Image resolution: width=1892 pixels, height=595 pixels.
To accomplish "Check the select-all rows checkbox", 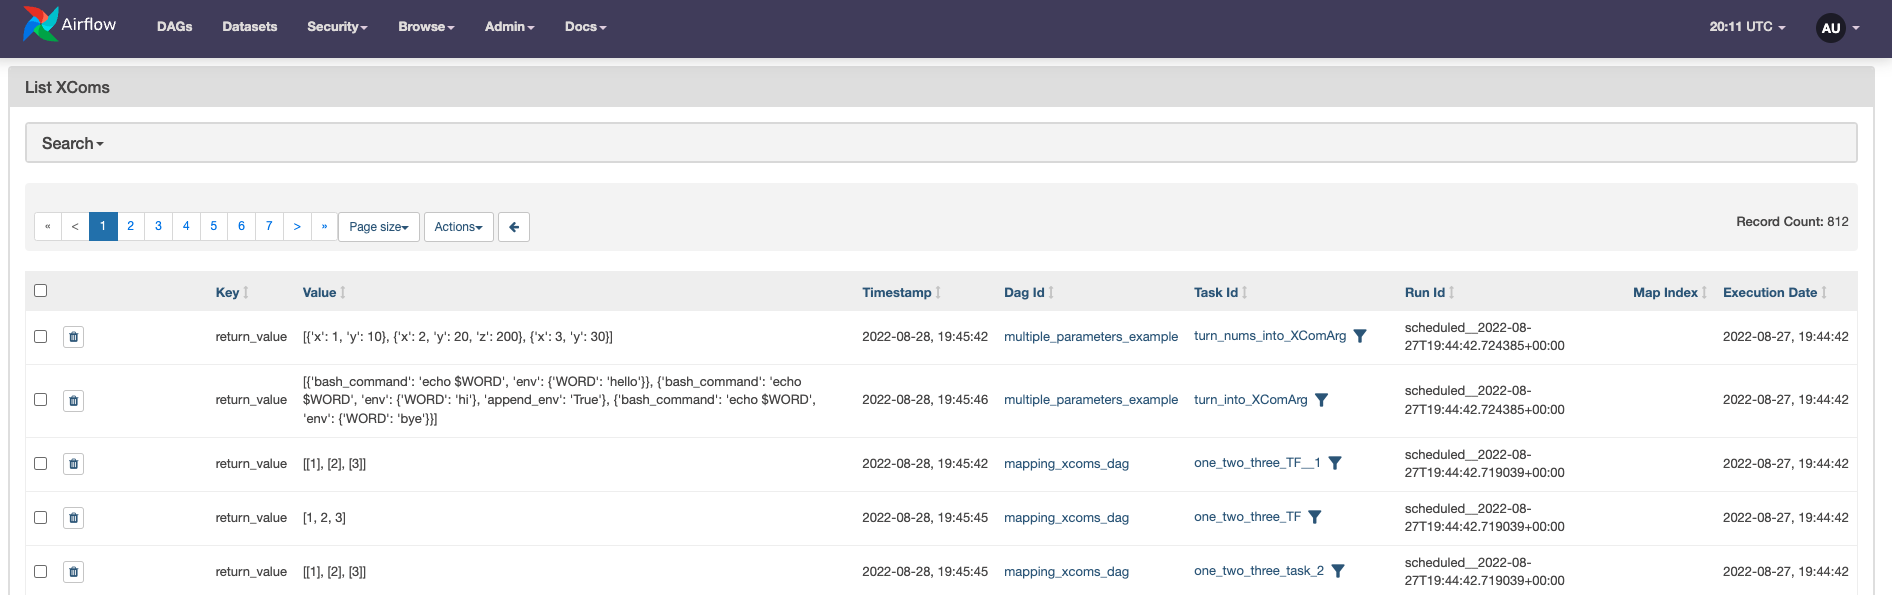I will point(41,291).
